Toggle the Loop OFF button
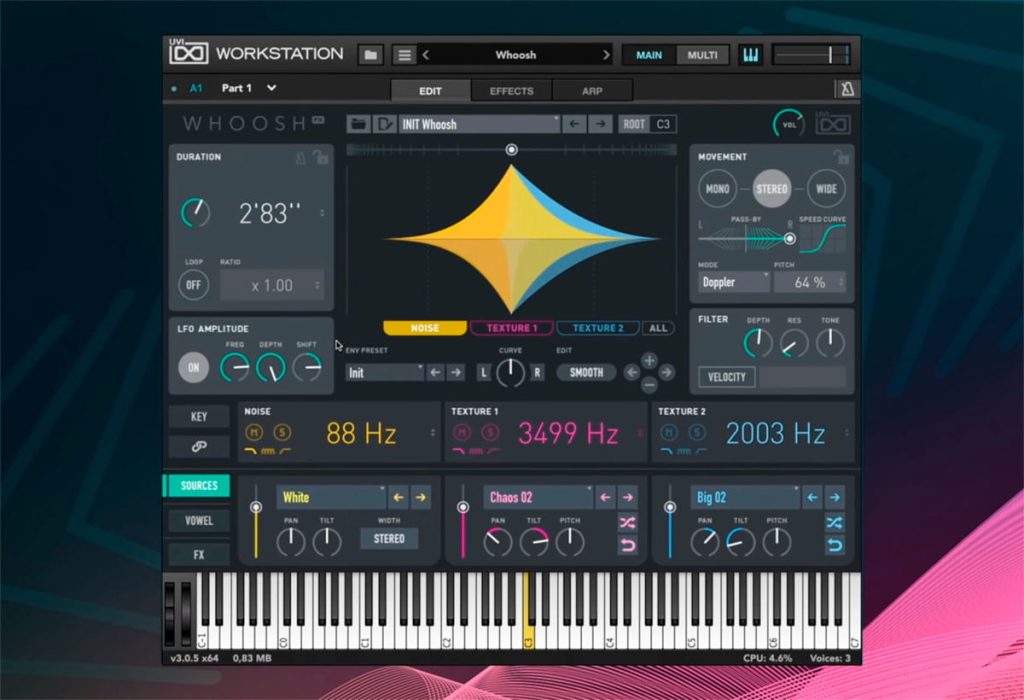1024x700 pixels. click(x=193, y=285)
